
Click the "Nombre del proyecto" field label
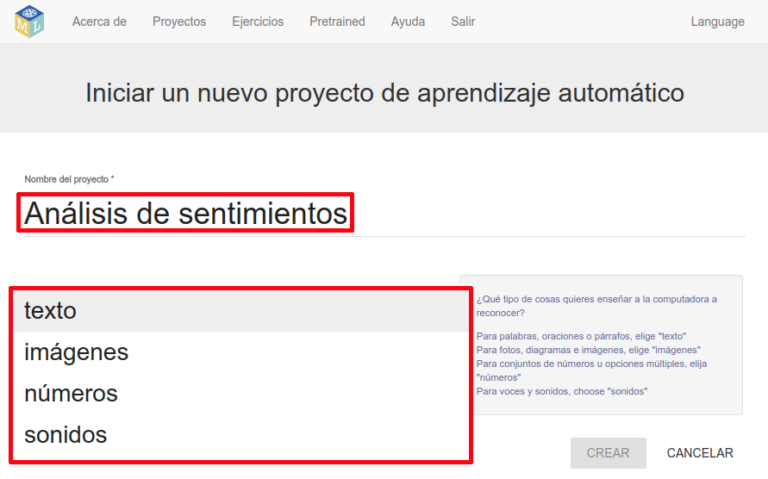tap(69, 179)
